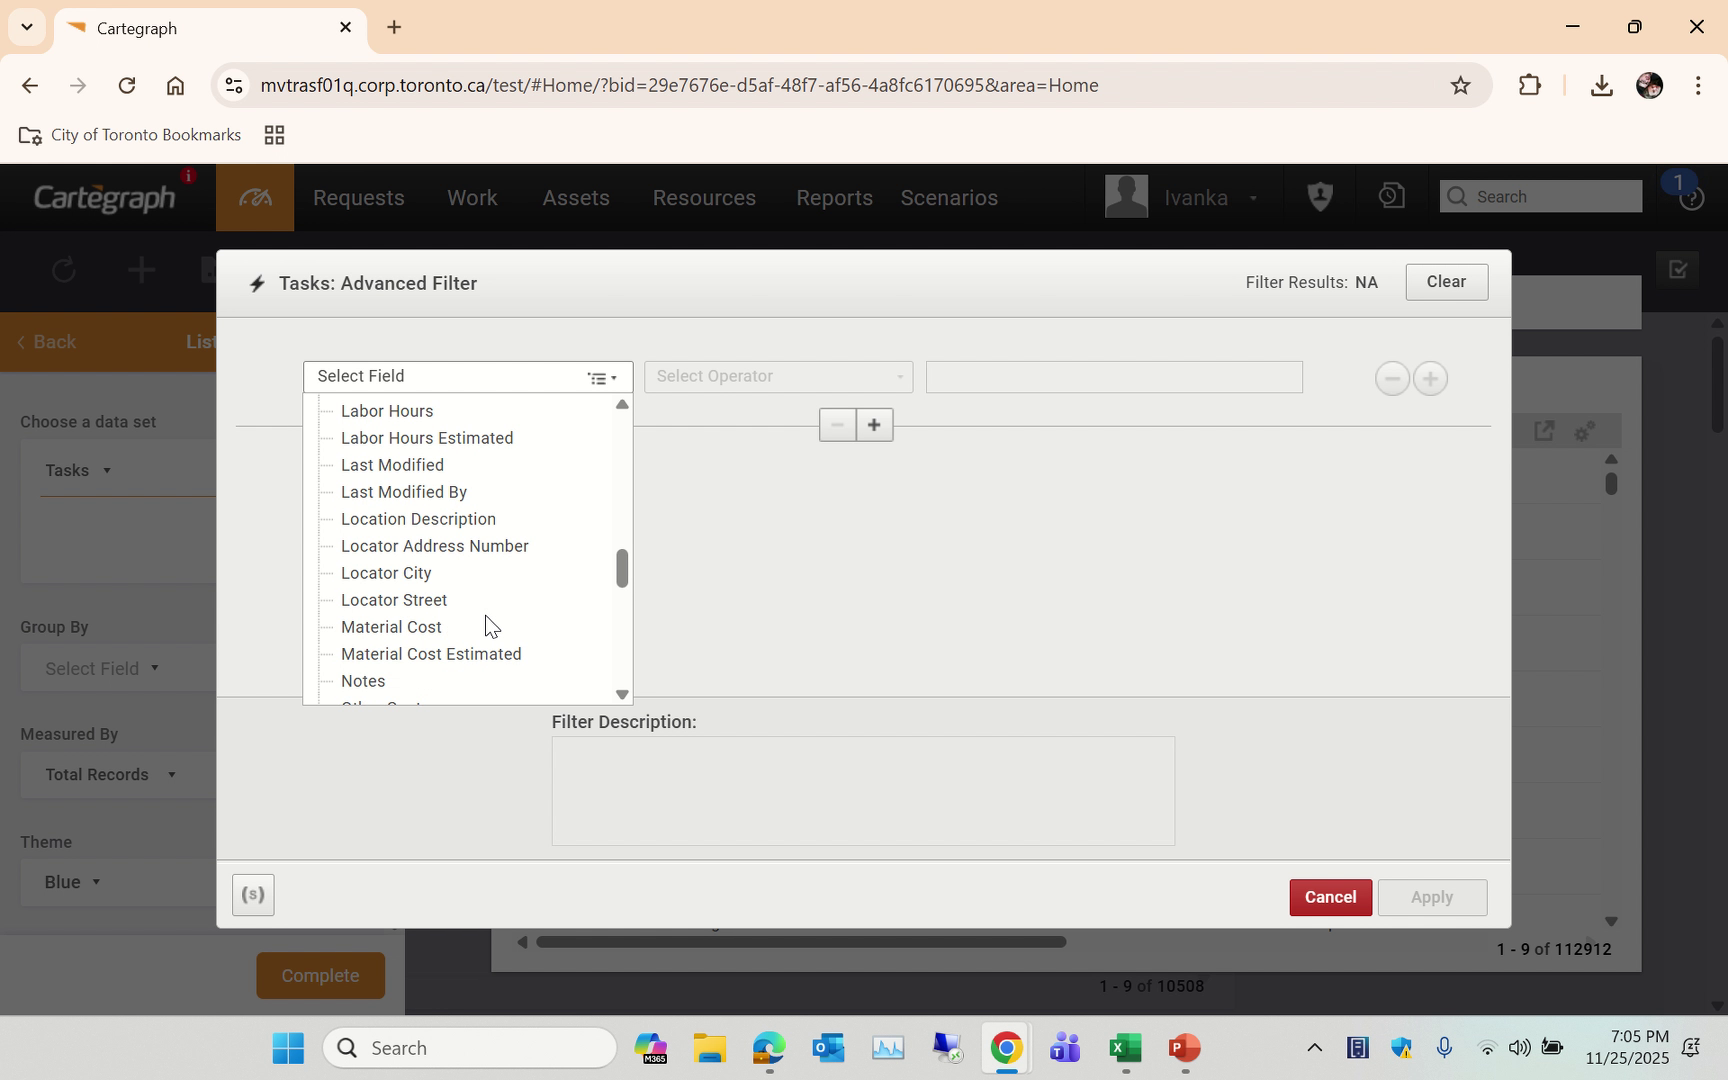Click the security shield icon
The height and width of the screenshot is (1080, 1728).
coord(1319,196)
